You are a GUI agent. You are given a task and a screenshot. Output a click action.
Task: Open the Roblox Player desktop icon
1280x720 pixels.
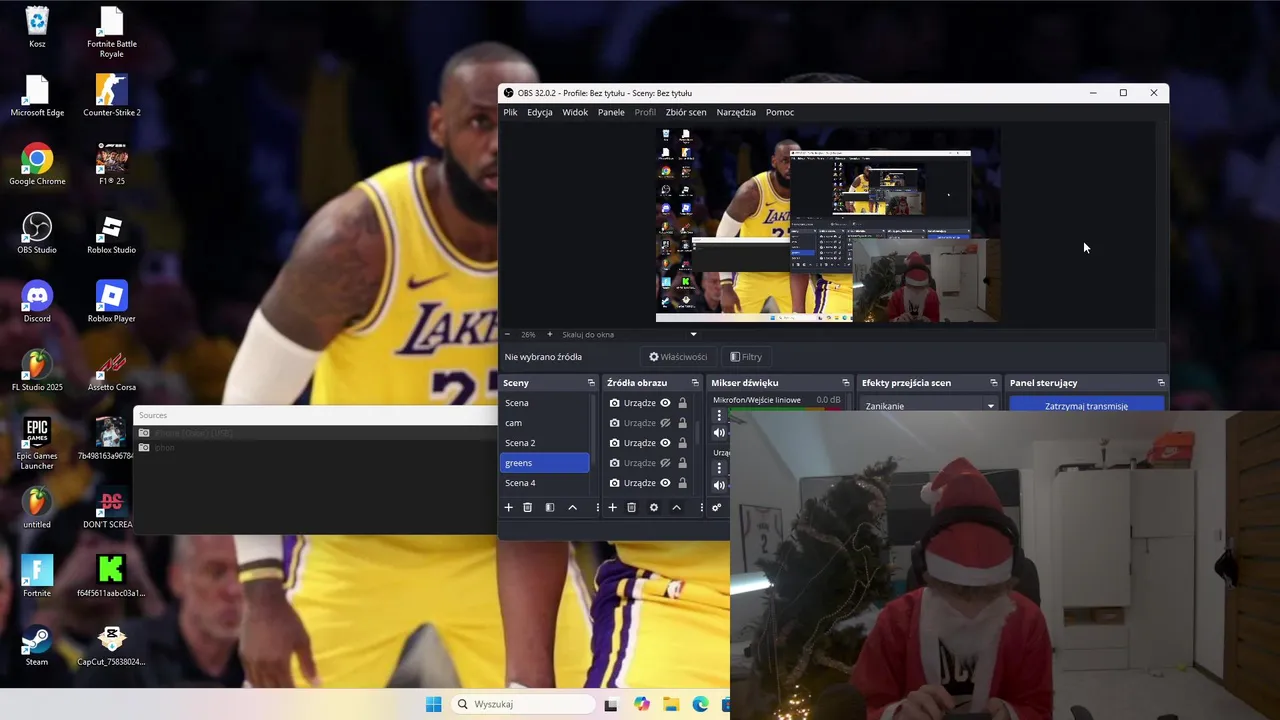pyautogui.click(x=111, y=302)
